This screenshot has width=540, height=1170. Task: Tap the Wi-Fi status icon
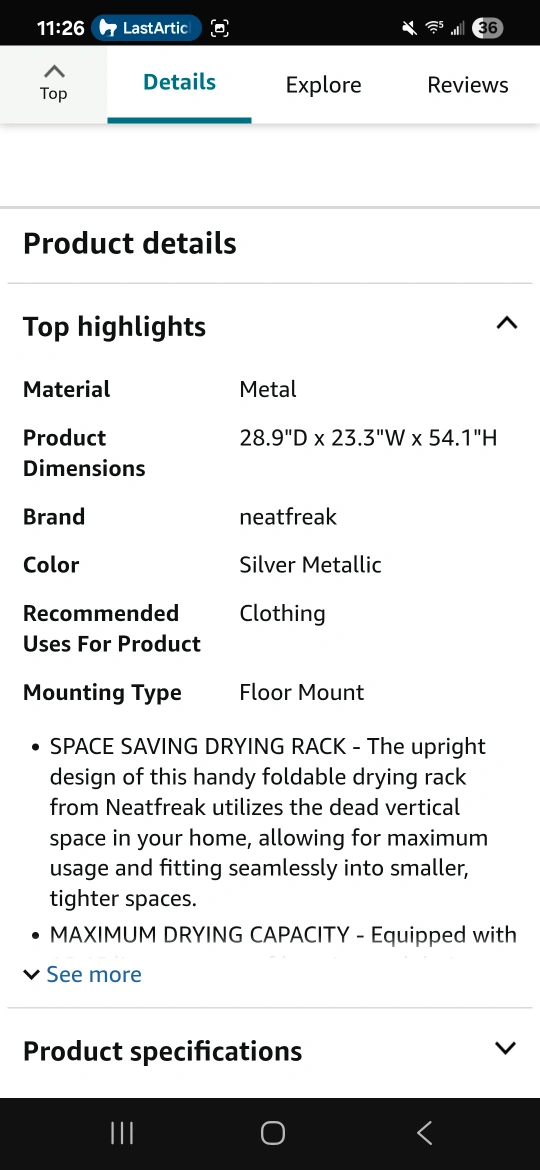pos(434,28)
